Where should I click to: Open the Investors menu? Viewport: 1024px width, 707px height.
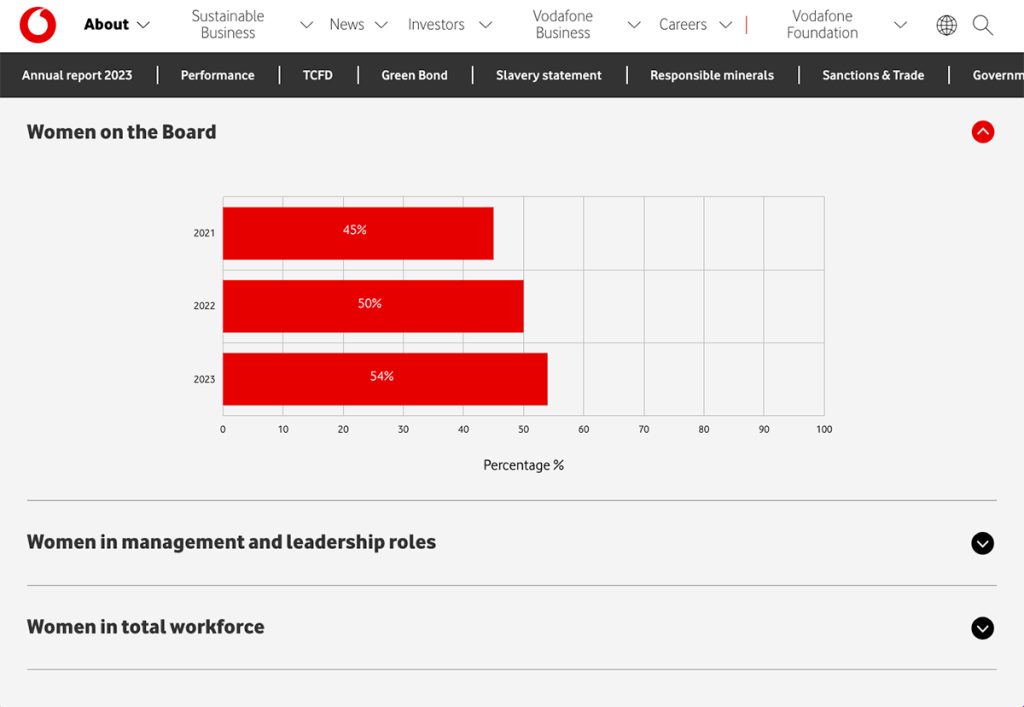pos(436,24)
